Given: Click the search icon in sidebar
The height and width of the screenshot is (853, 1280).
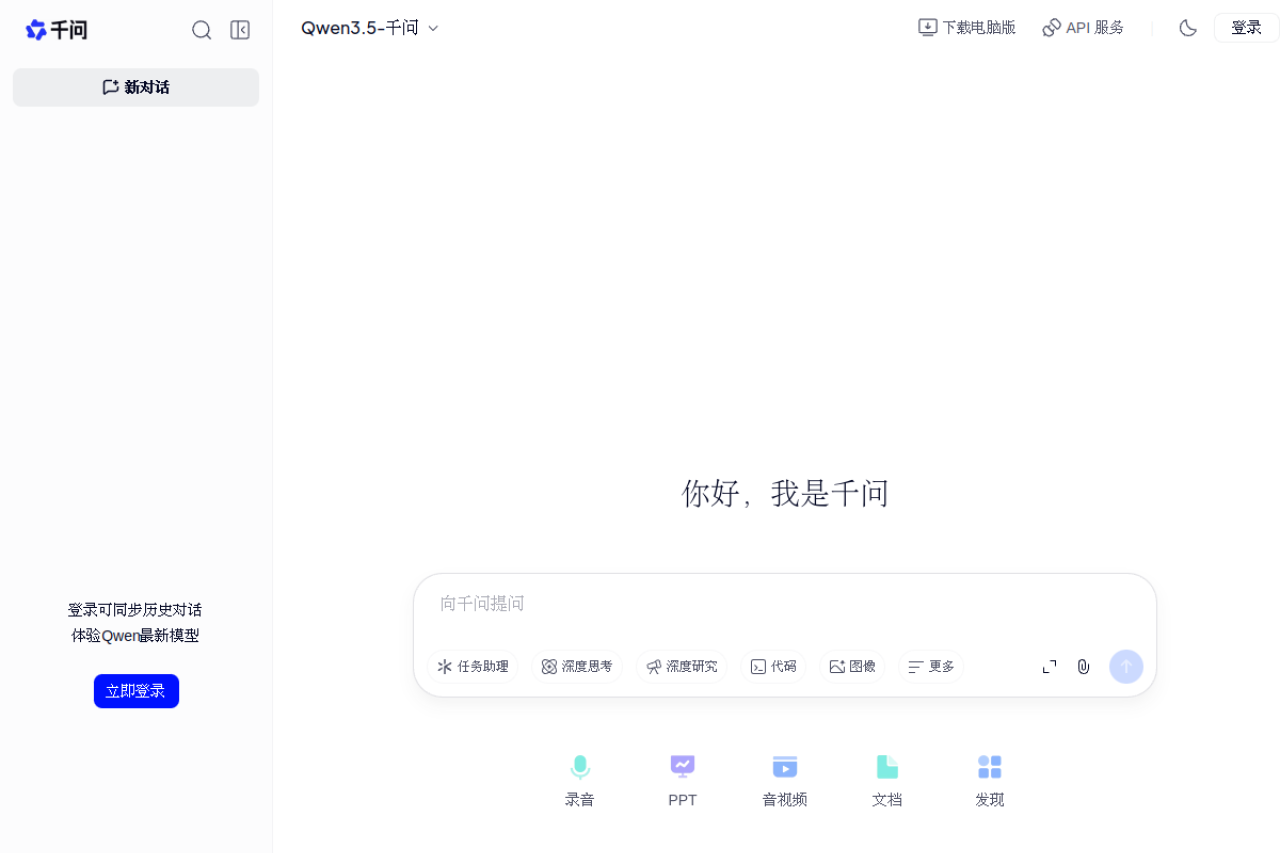Looking at the screenshot, I should 201,30.
